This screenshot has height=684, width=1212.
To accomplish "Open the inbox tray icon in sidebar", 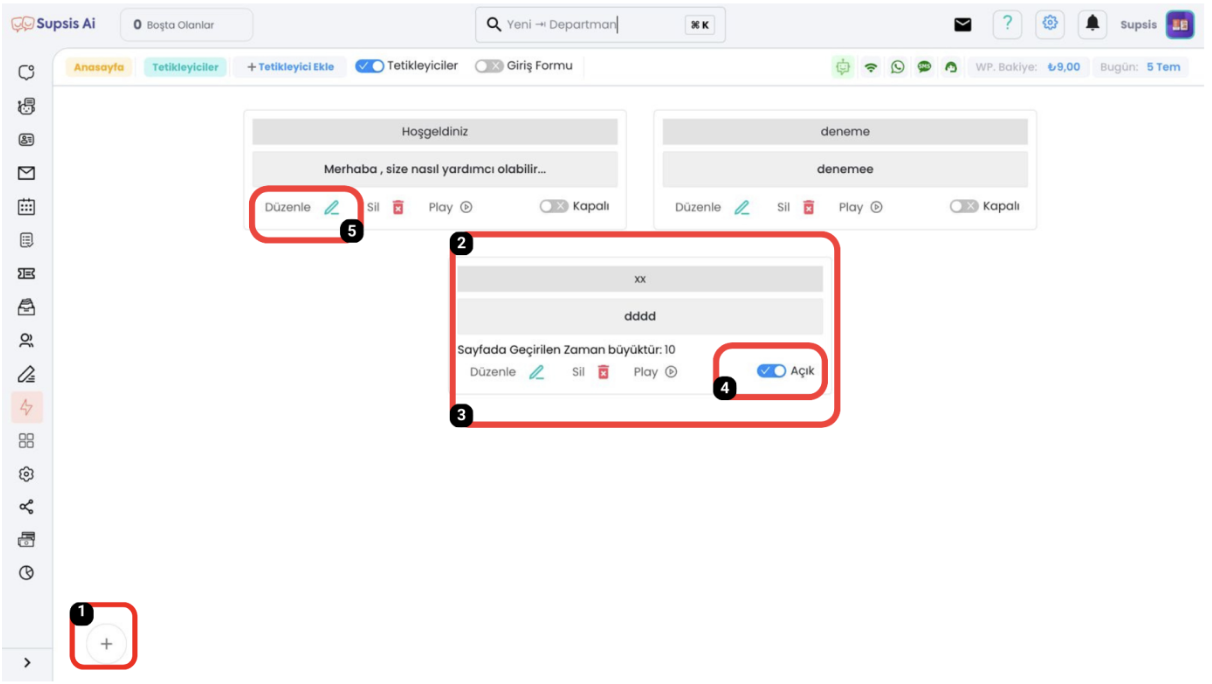I will pyautogui.click(x=27, y=307).
